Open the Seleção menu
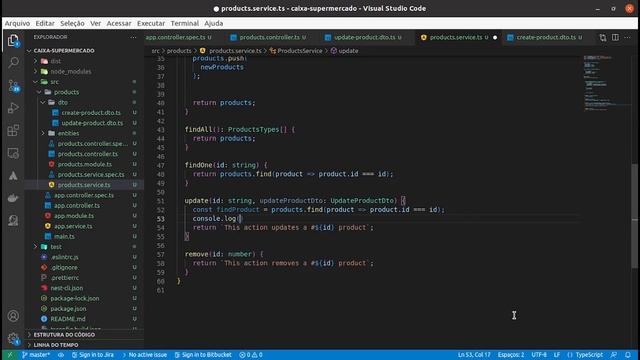This screenshot has height=360, width=640. click(72, 23)
